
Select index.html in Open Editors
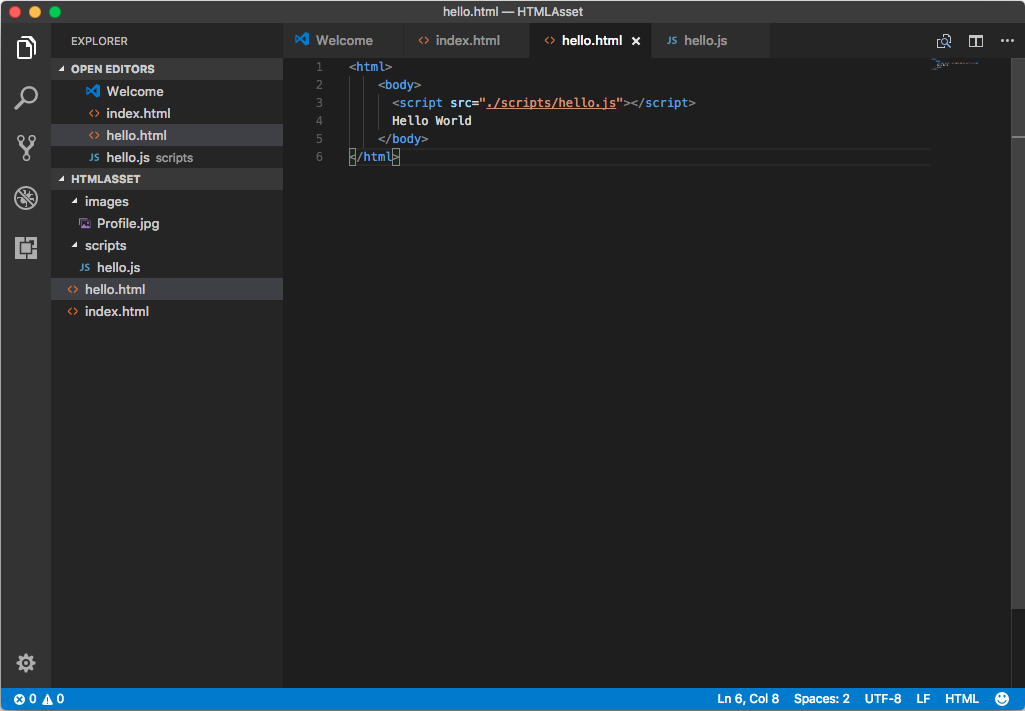click(167, 113)
